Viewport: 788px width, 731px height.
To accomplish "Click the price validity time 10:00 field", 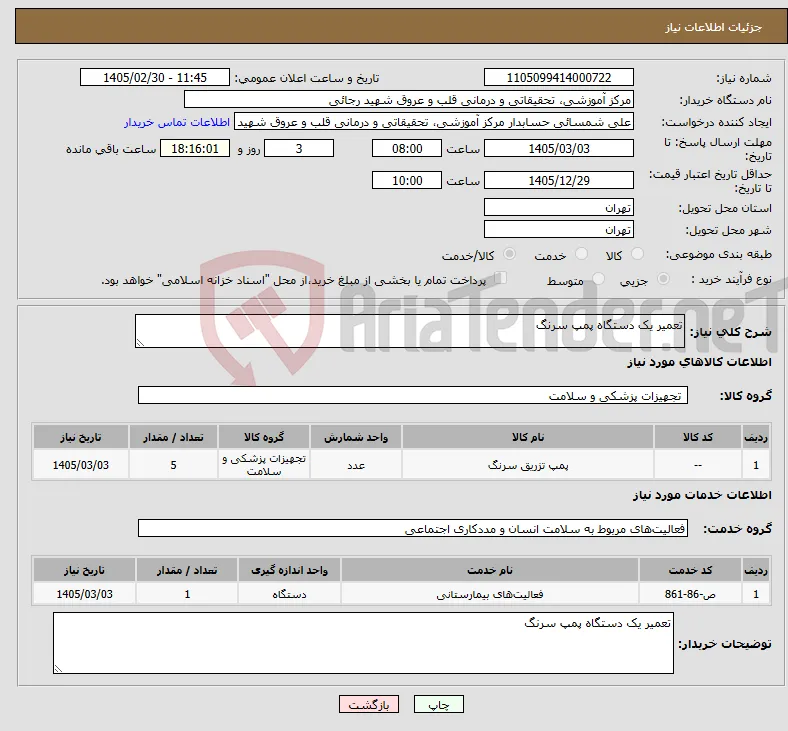I will (x=407, y=180).
